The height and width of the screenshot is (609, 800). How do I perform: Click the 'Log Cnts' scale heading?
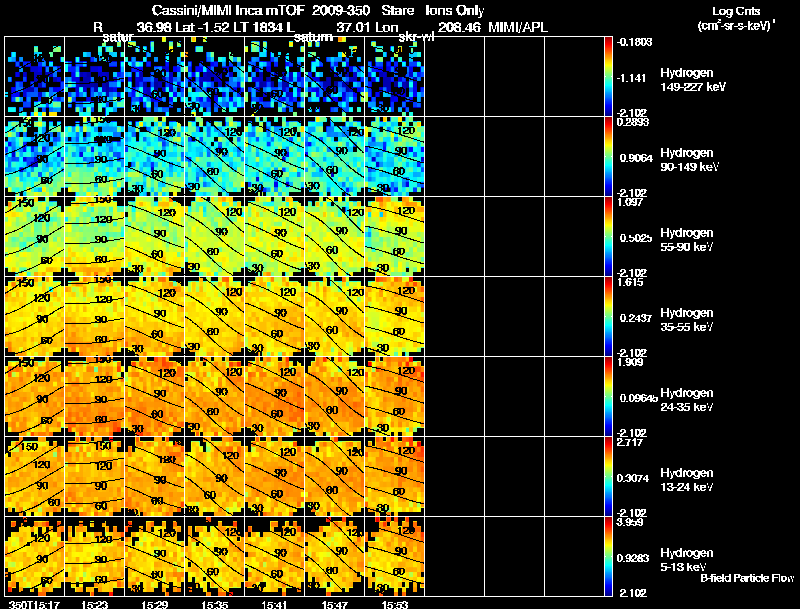click(736, 11)
